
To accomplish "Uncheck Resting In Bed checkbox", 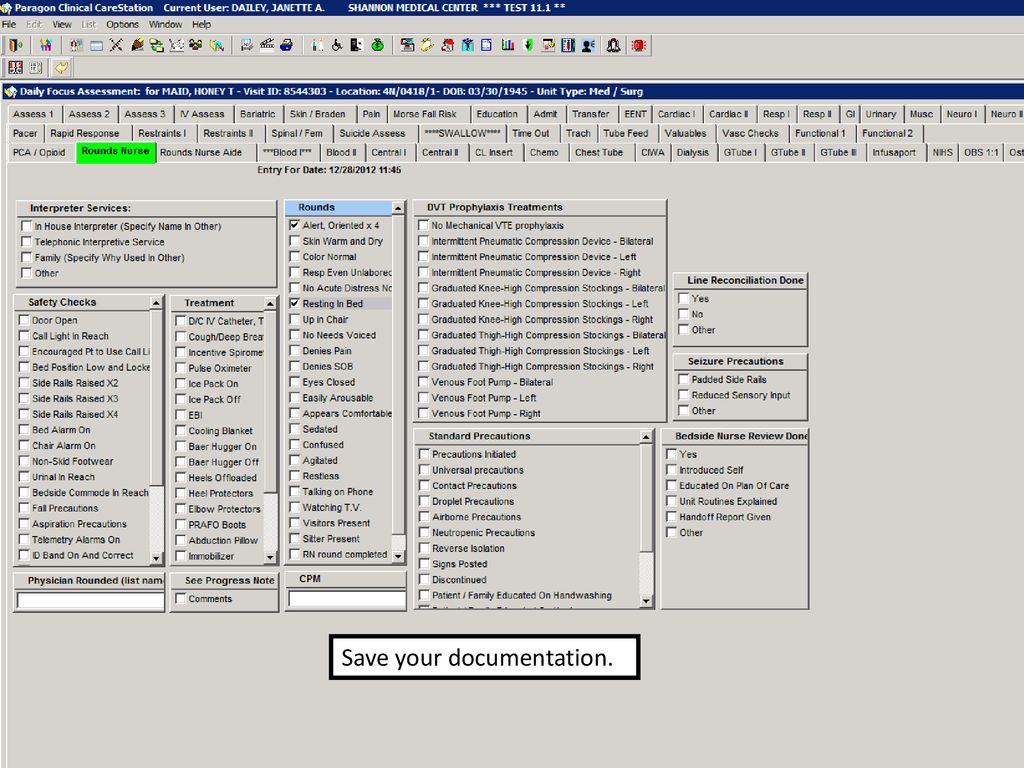I will point(295,303).
